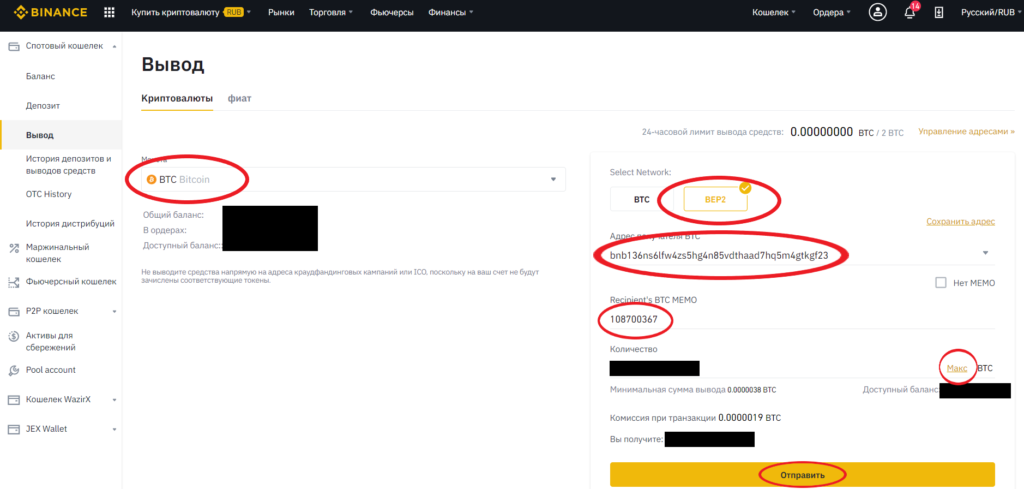The width and height of the screenshot is (1024, 489).
Task: Open 'OTC History' in the sidebar
Action: click(x=49, y=194)
